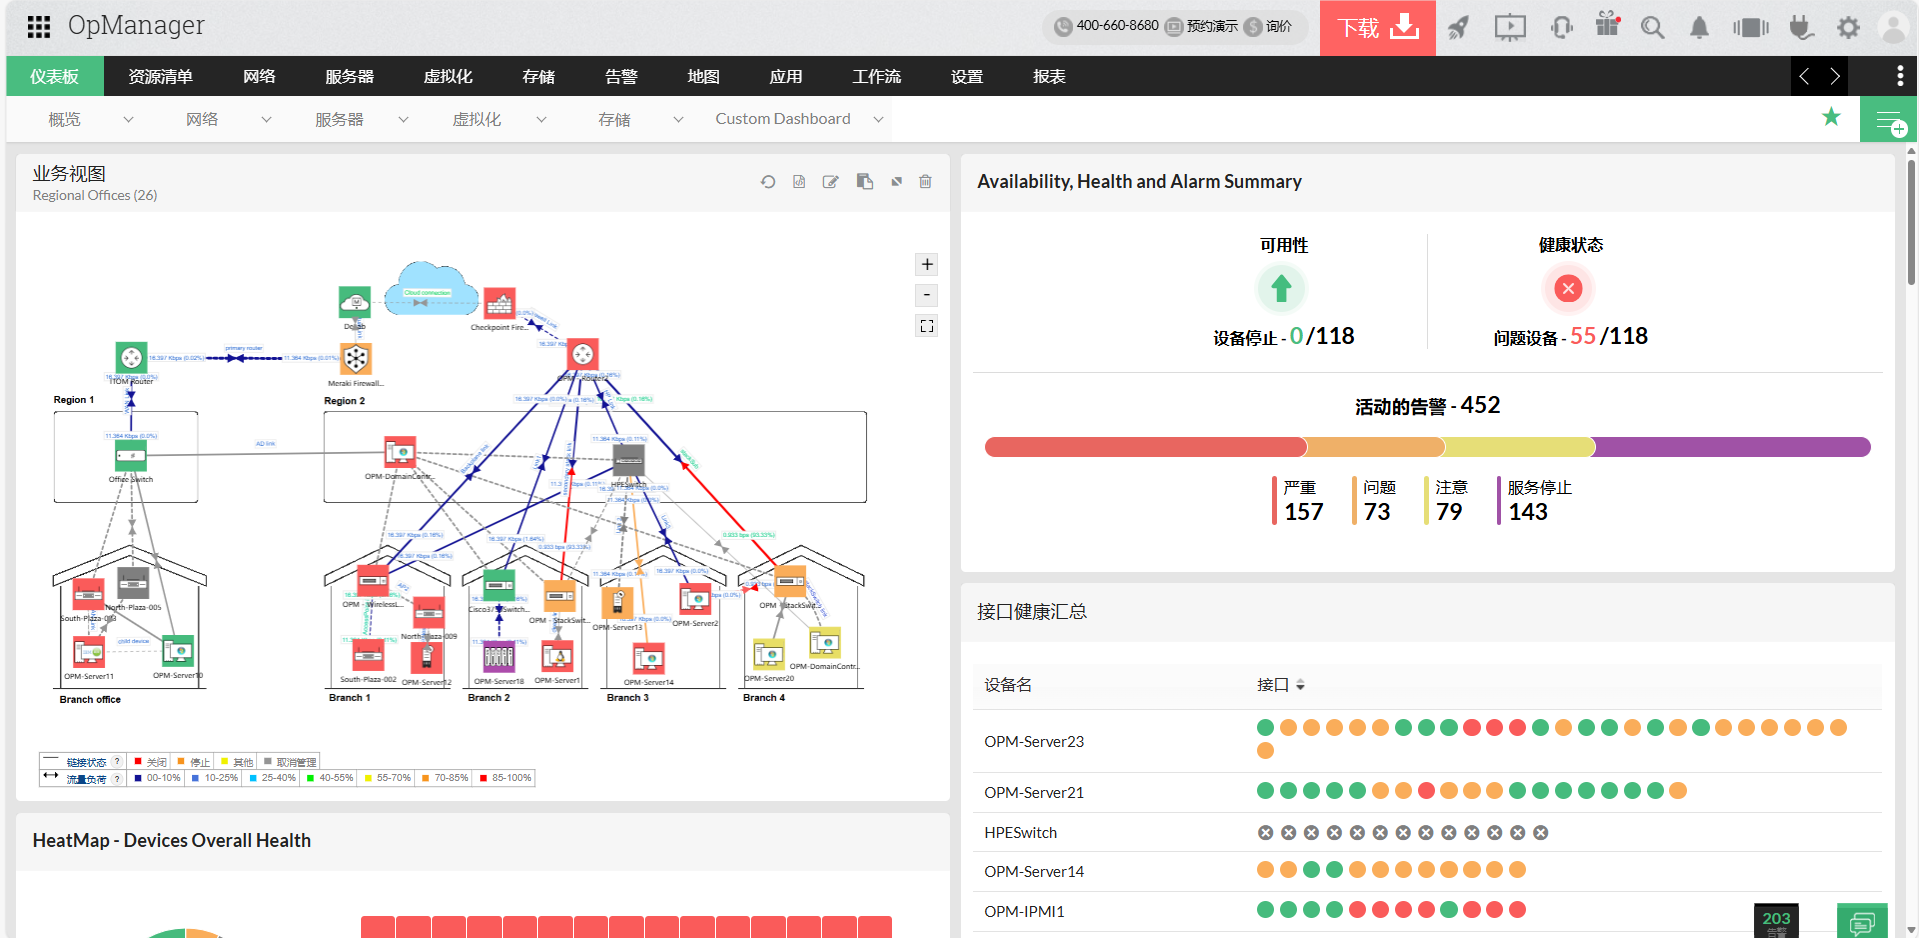Open notifications with the bell icon
This screenshot has width=1919, height=938.
(x=1699, y=27)
